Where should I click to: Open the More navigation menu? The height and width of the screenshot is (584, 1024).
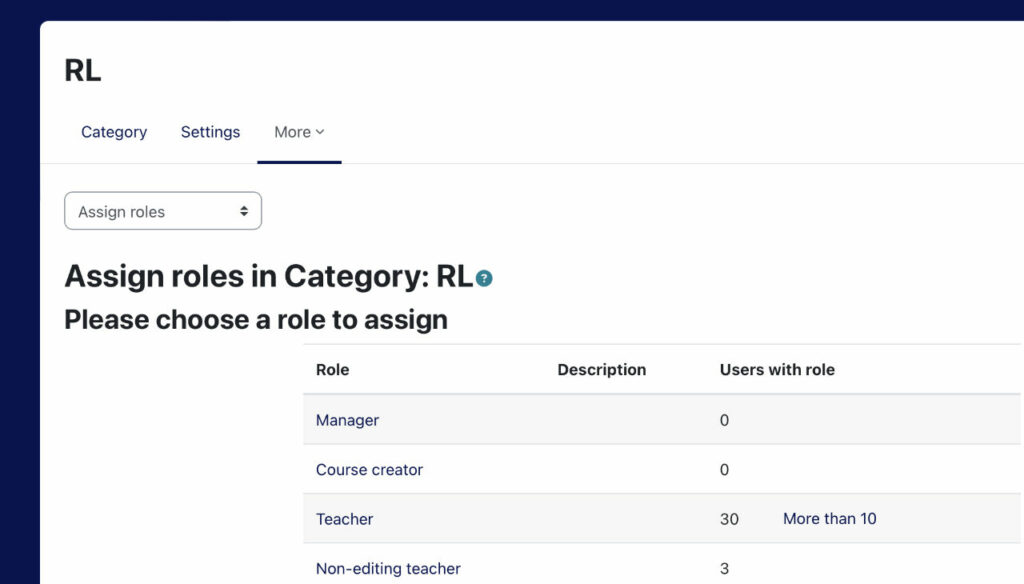click(295, 131)
